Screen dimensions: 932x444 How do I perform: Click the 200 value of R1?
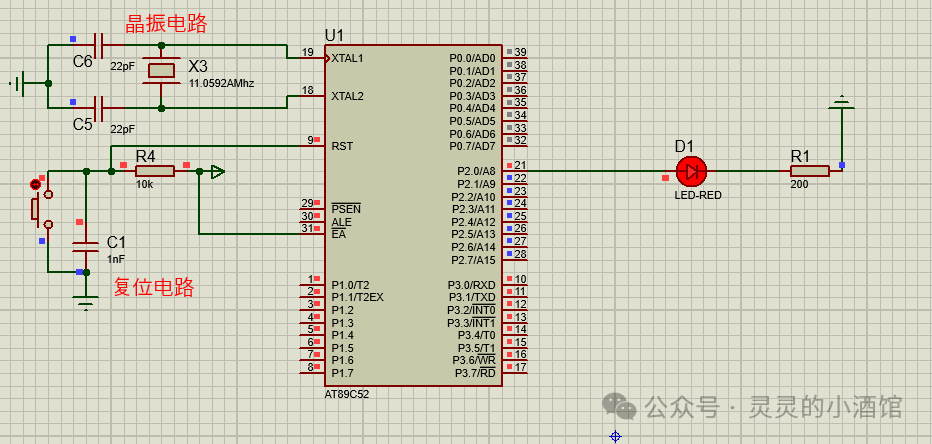pos(799,185)
